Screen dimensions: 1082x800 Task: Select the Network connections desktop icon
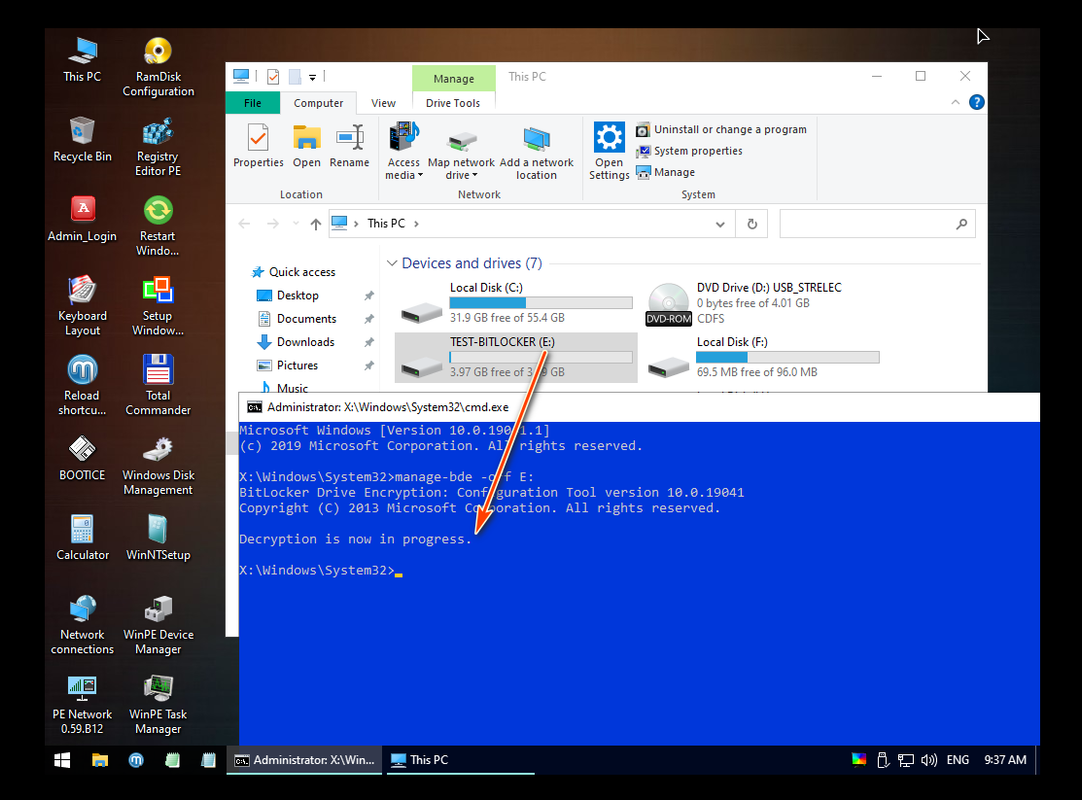point(82,625)
